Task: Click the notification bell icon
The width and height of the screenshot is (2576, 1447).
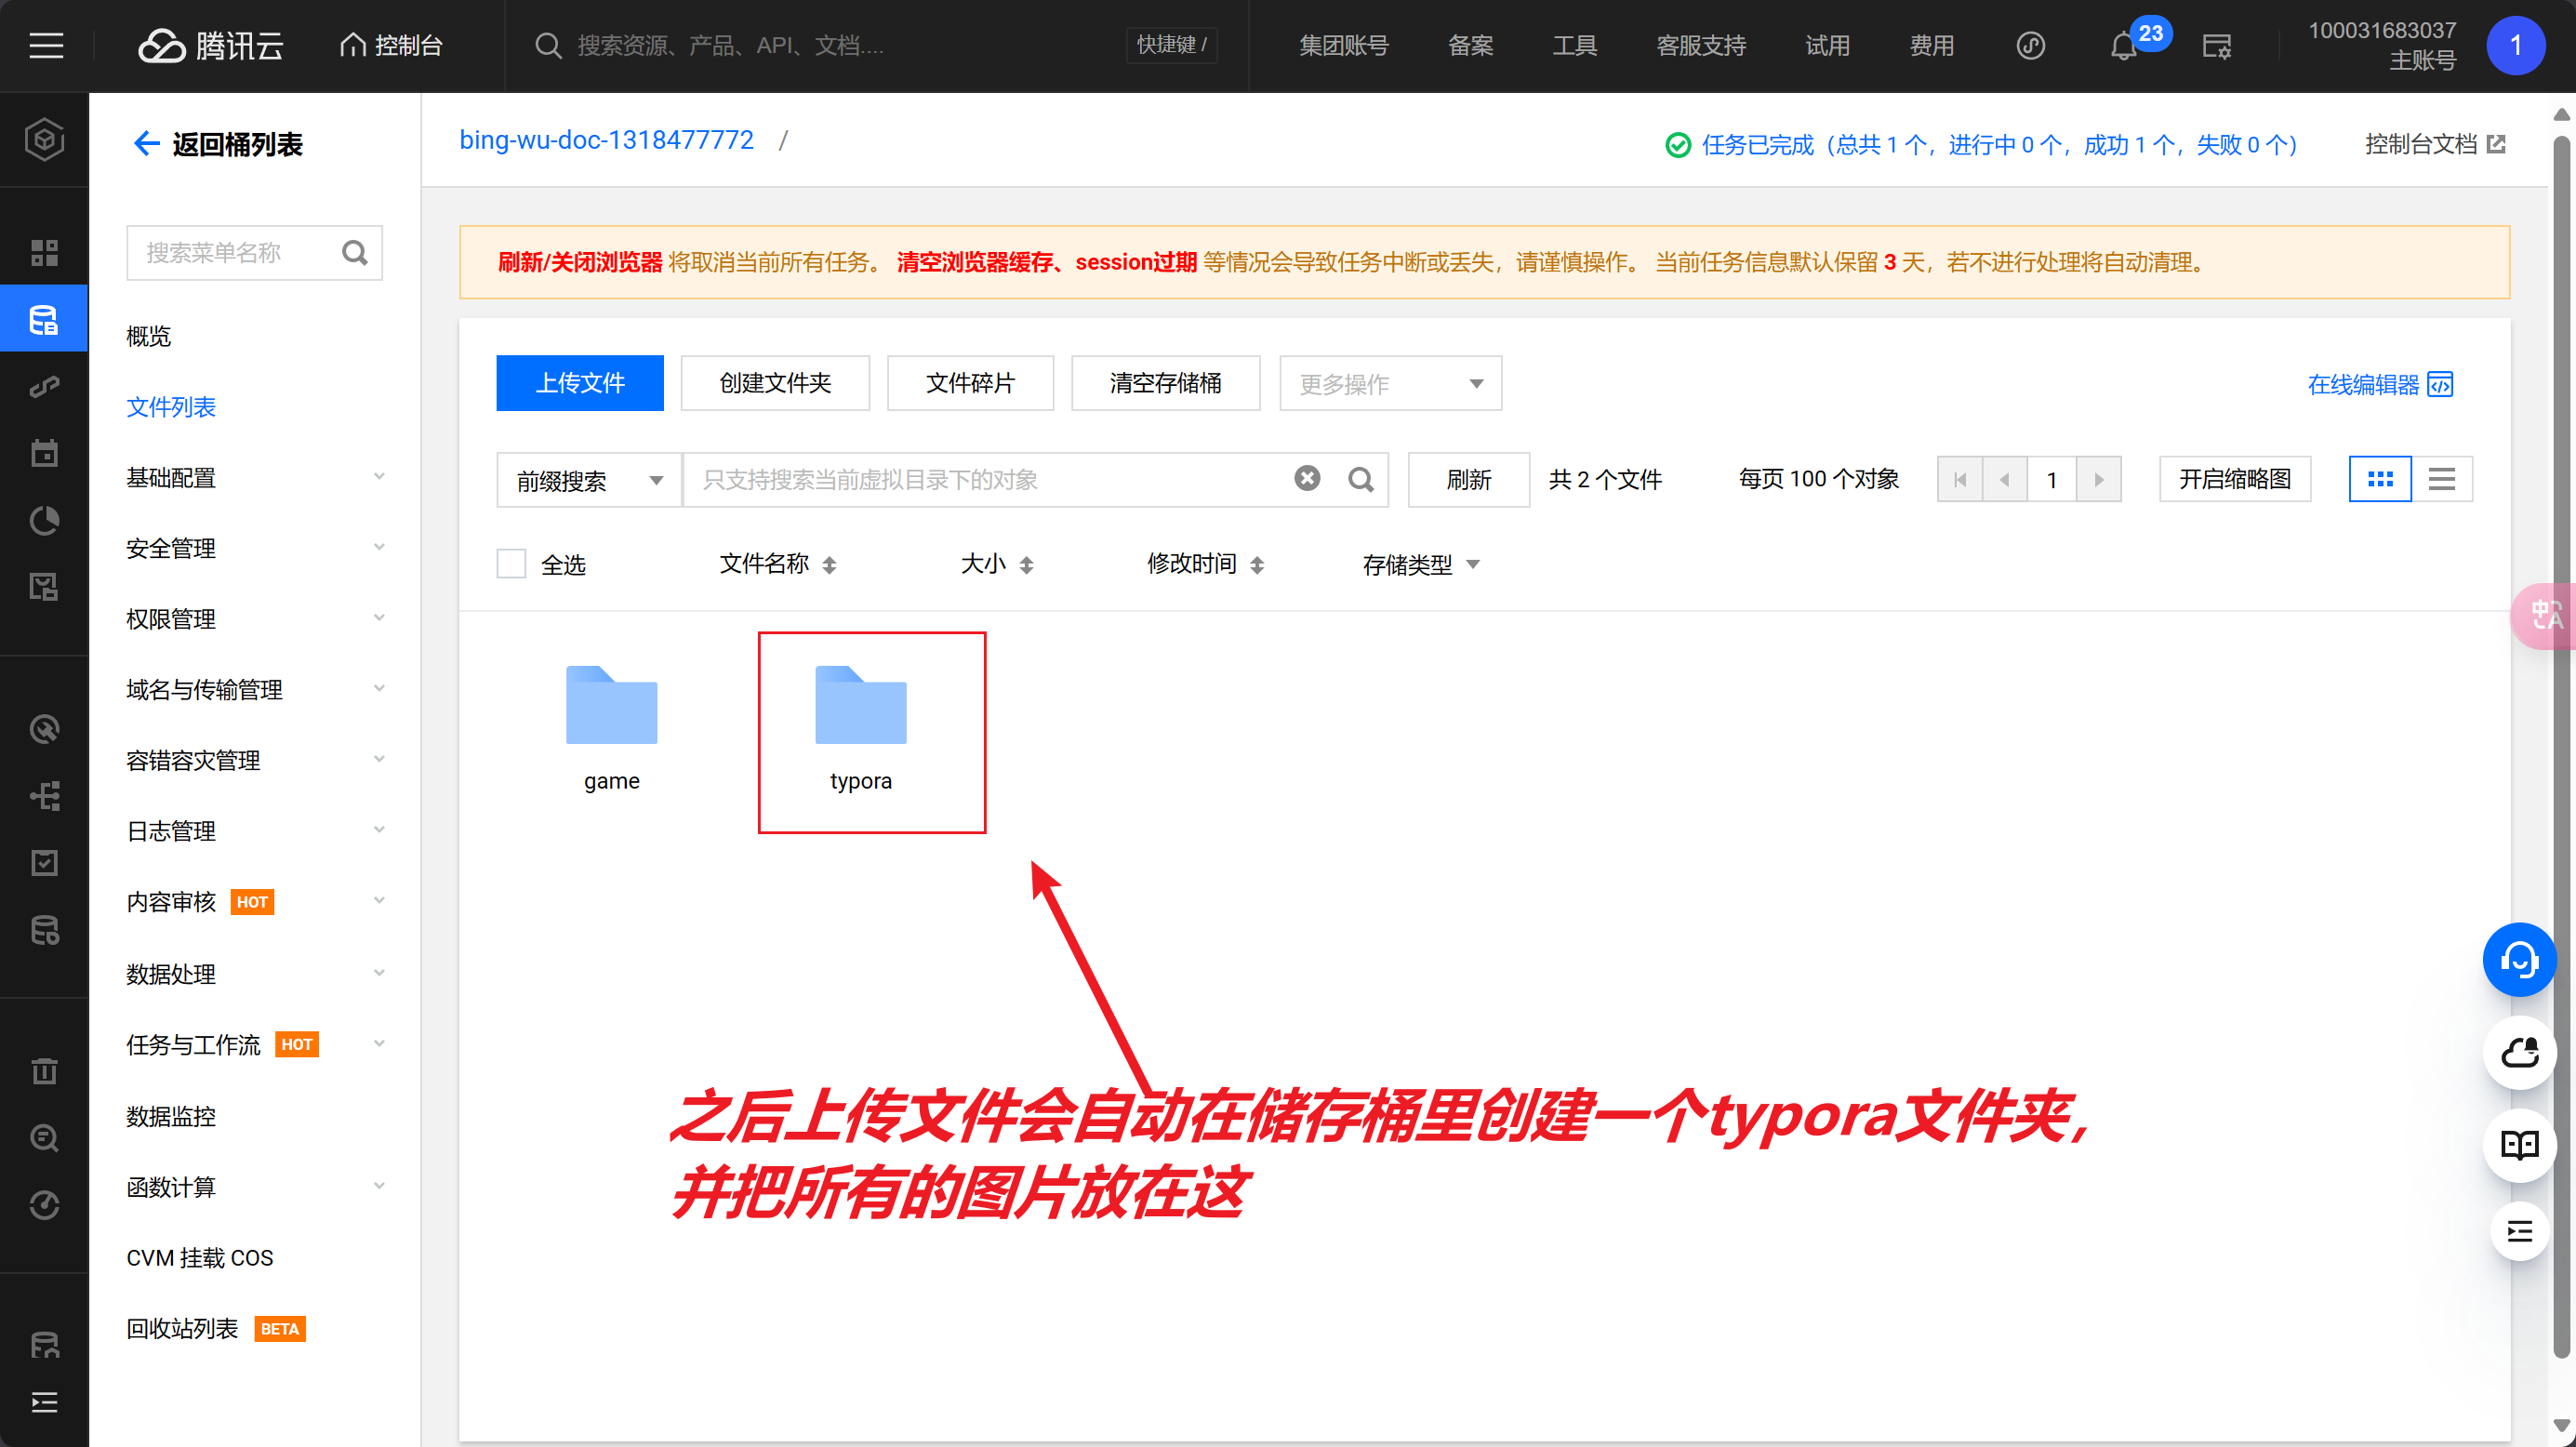Action: [x=2123, y=46]
